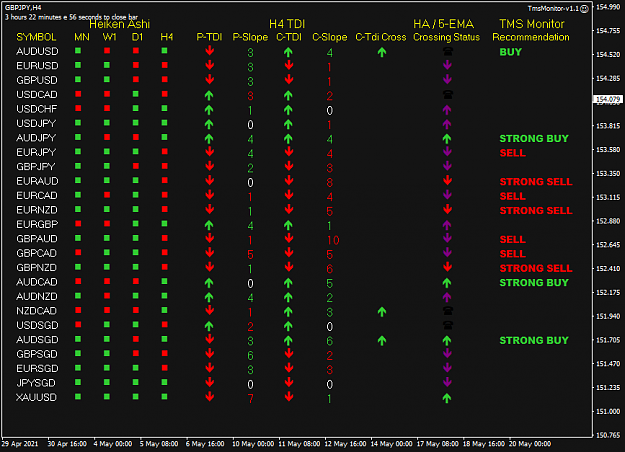Viewport: 625px width, 452px height.
Task: Click the AUDJPY STRONG BUY recommendation
Action: [x=534, y=138]
